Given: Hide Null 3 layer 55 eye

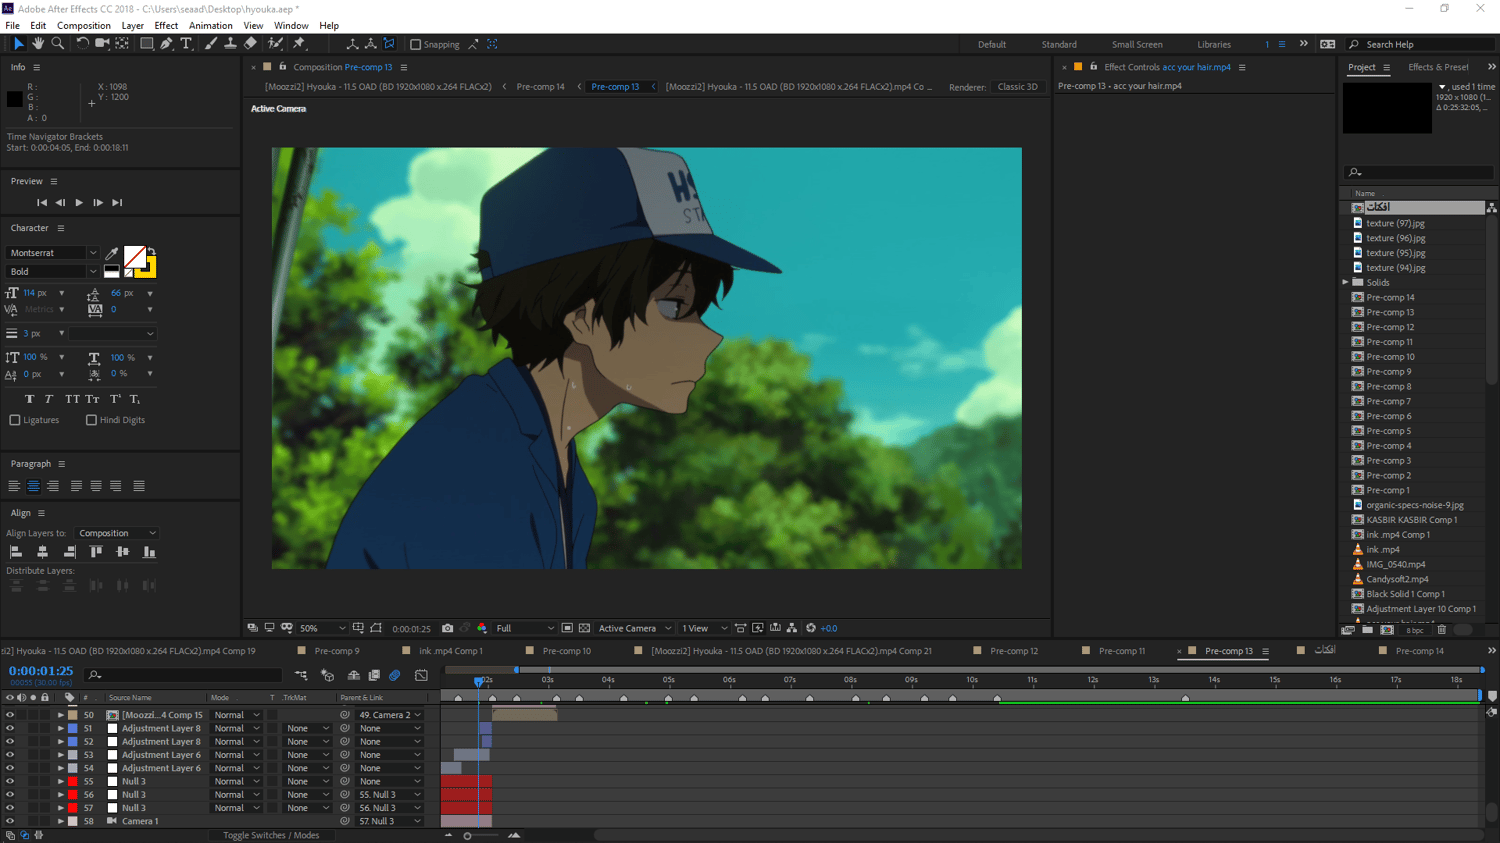Looking at the screenshot, I should tap(10, 781).
